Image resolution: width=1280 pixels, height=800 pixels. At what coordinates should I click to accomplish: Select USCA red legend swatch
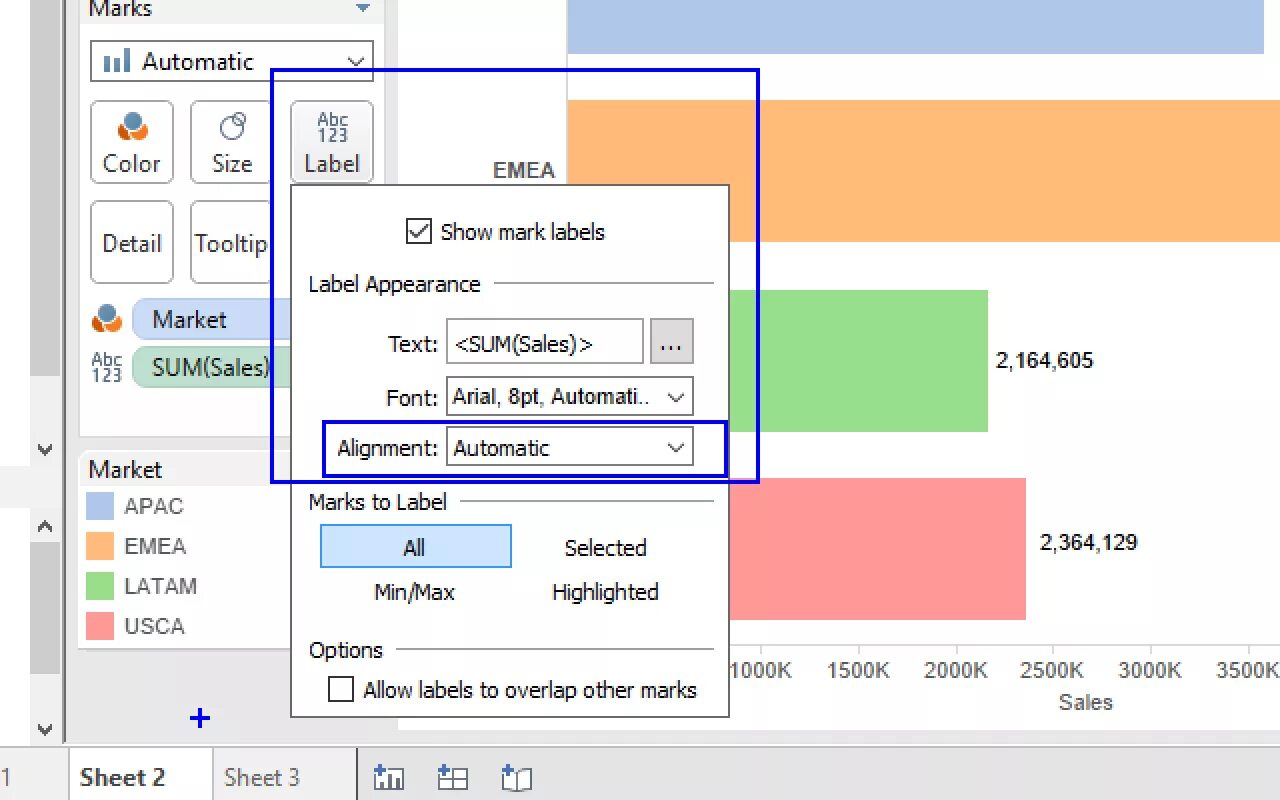tap(100, 626)
